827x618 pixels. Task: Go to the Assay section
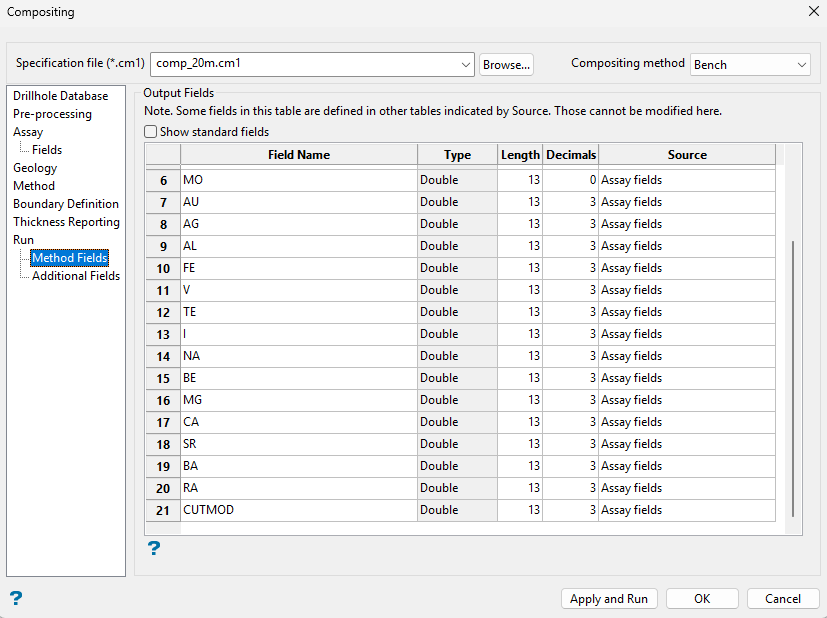[28, 132]
